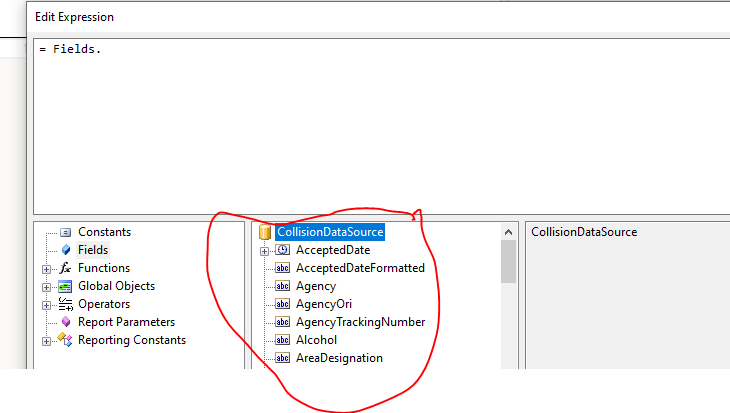Click the fx Functions icon

pyautogui.click(x=65, y=268)
